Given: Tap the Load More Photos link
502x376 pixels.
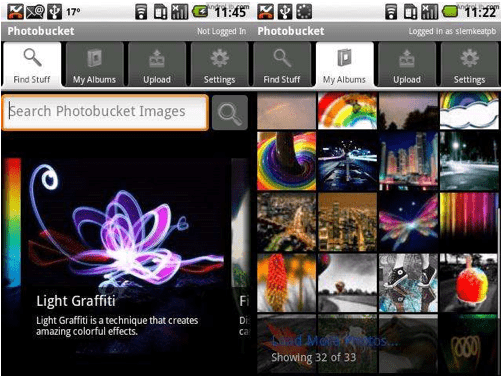Looking at the screenshot, I should [334, 341].
